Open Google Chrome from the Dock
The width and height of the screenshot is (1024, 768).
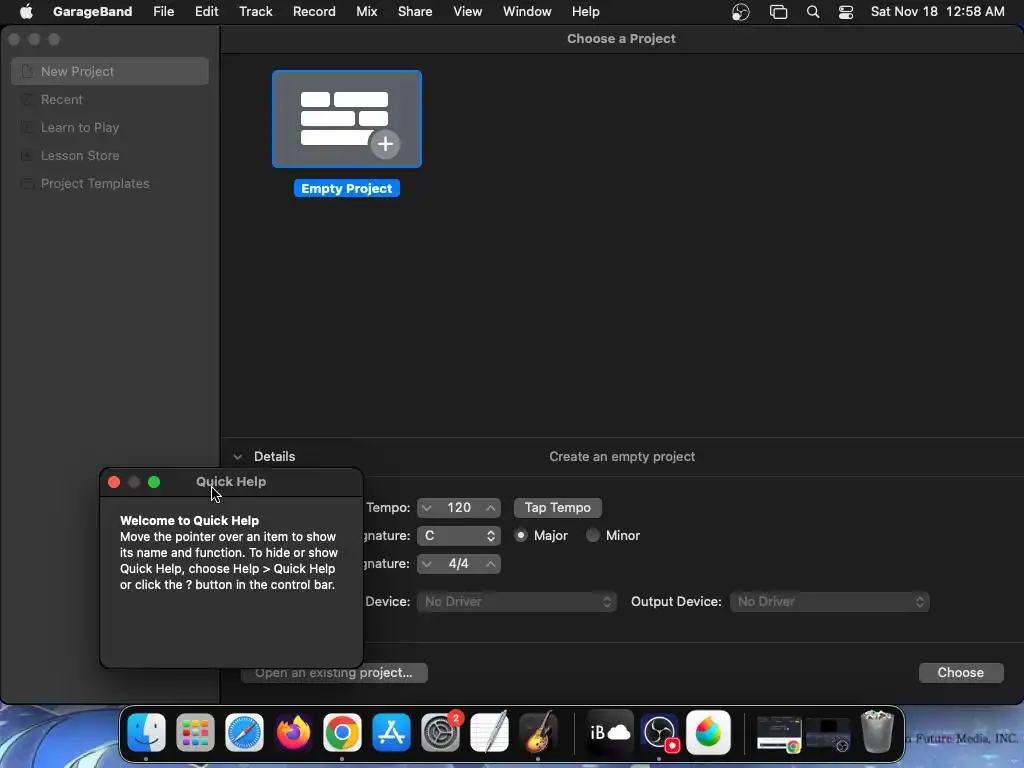[342, 732]
